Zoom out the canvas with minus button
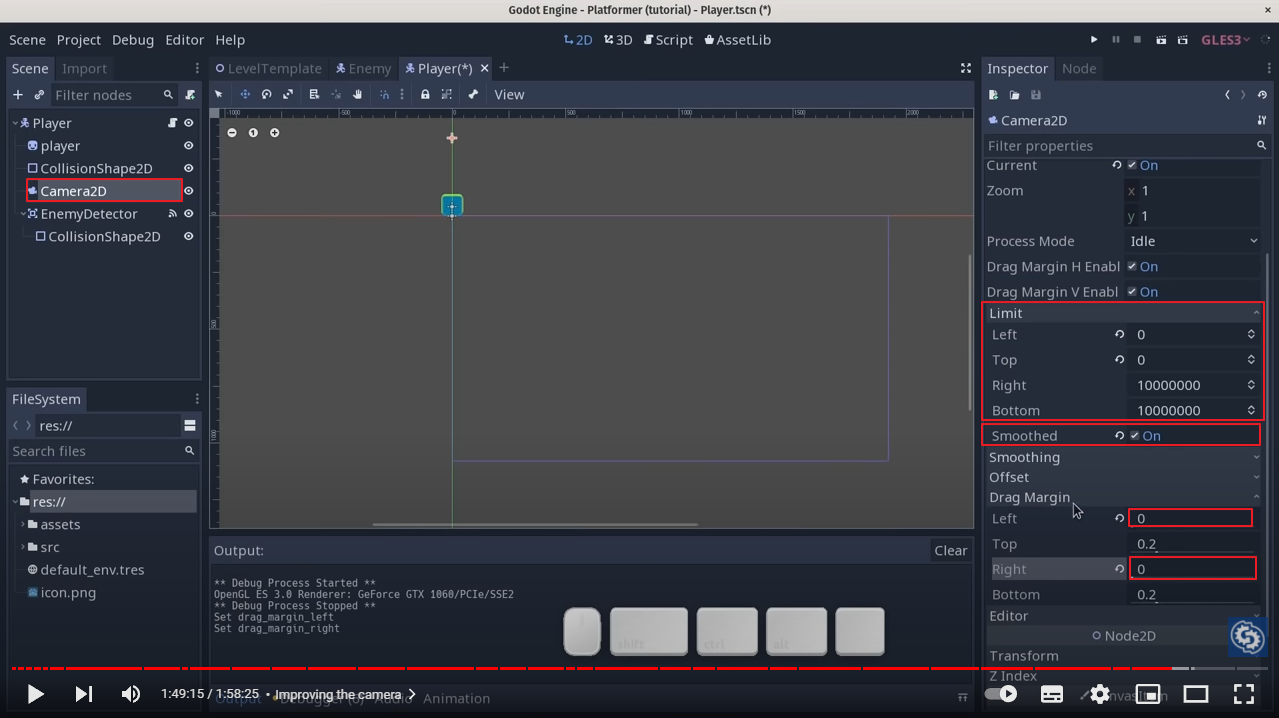 pyautogui.click(x=232, y=132)
